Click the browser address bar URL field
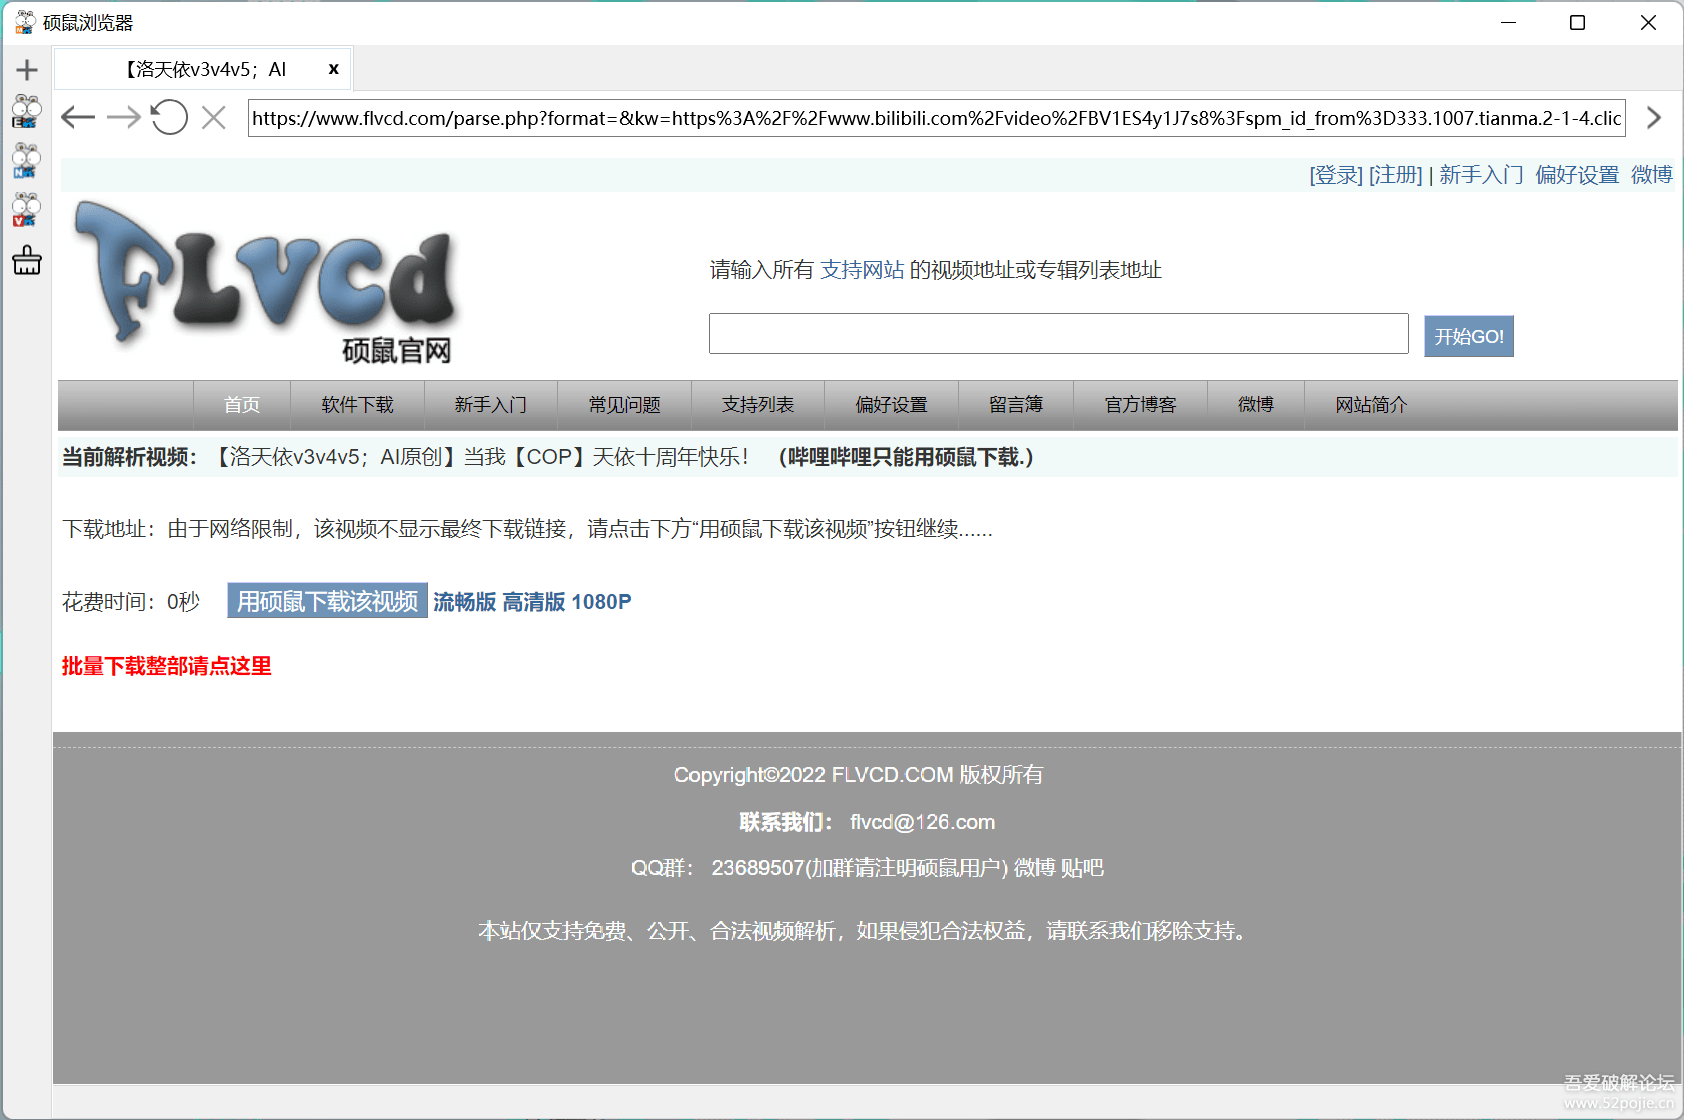Viewport: 1684px width, 1120px height. (936, 118)
